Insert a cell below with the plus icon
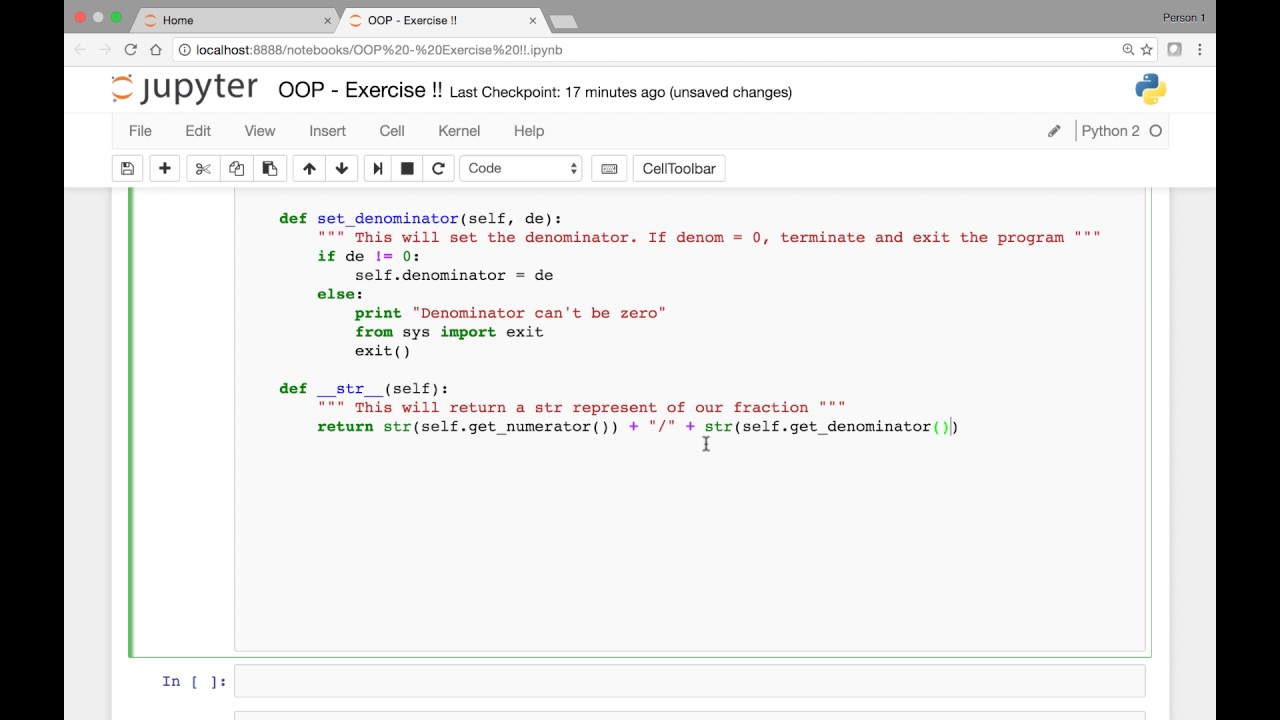Viewport: 1280px width, 720px height. point(165,168)
